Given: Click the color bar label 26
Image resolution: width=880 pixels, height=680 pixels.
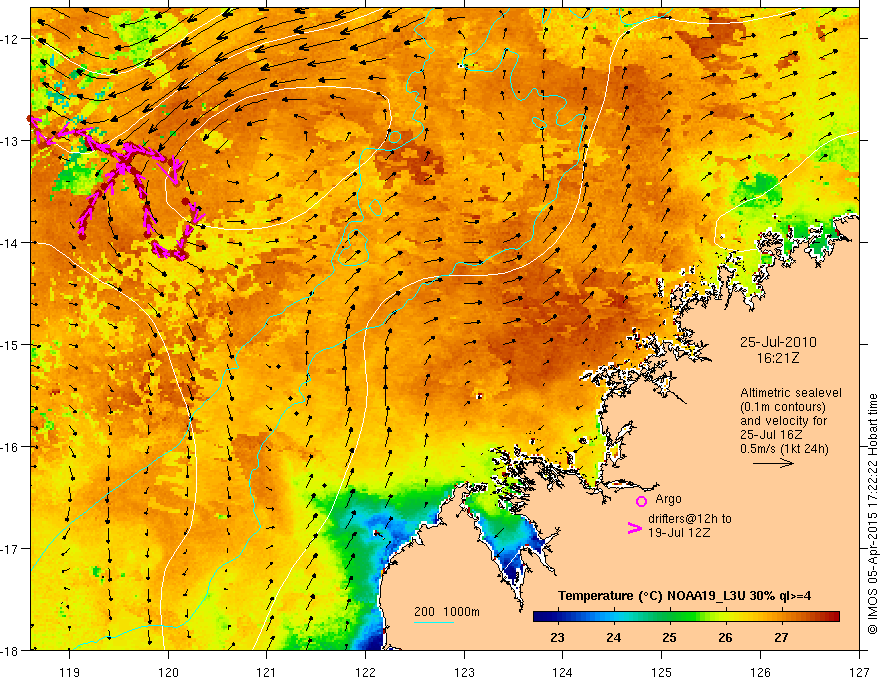Looking at the screenshot, I should tap(725, 638).
